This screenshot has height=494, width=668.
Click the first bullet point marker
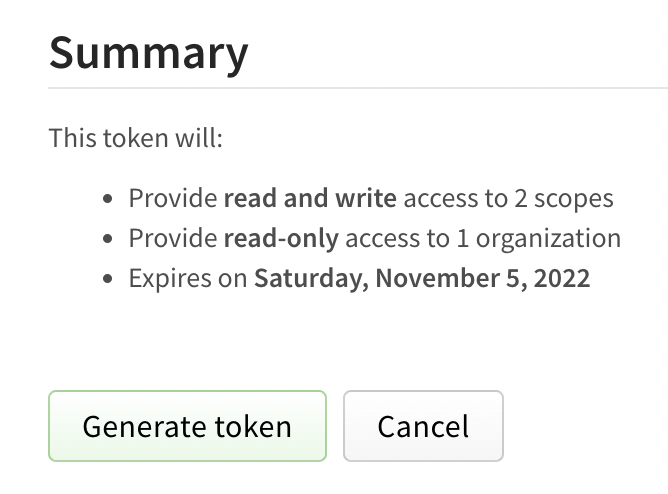[108, 199]
